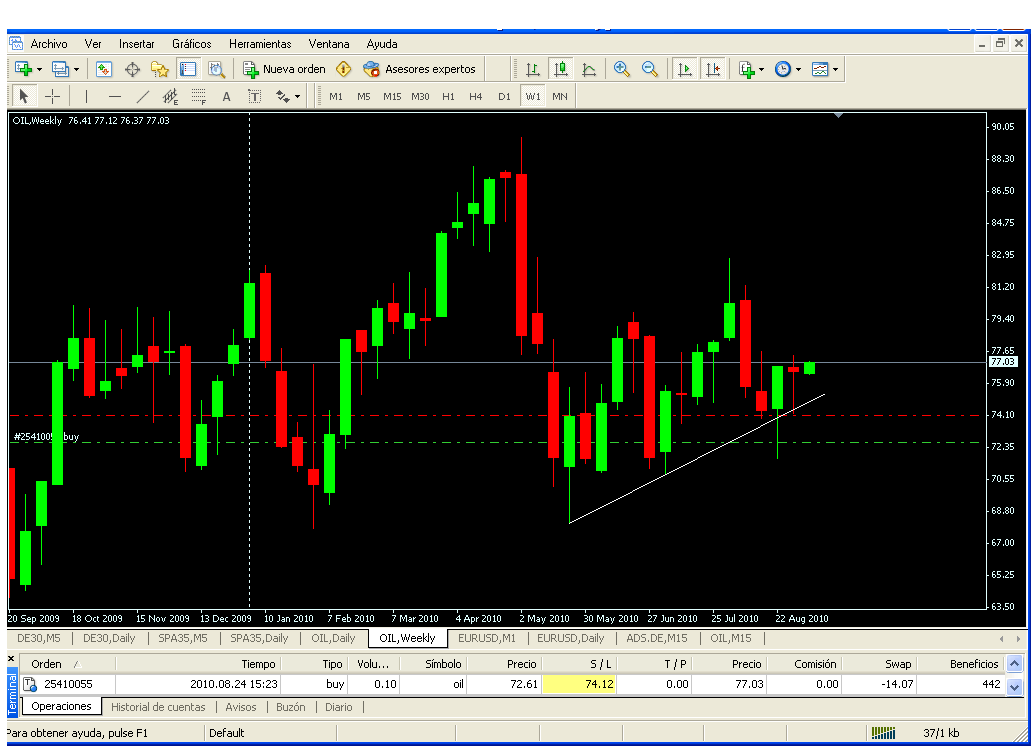
Task: Select the Vertical Line tool
Action: pos(86,96)
